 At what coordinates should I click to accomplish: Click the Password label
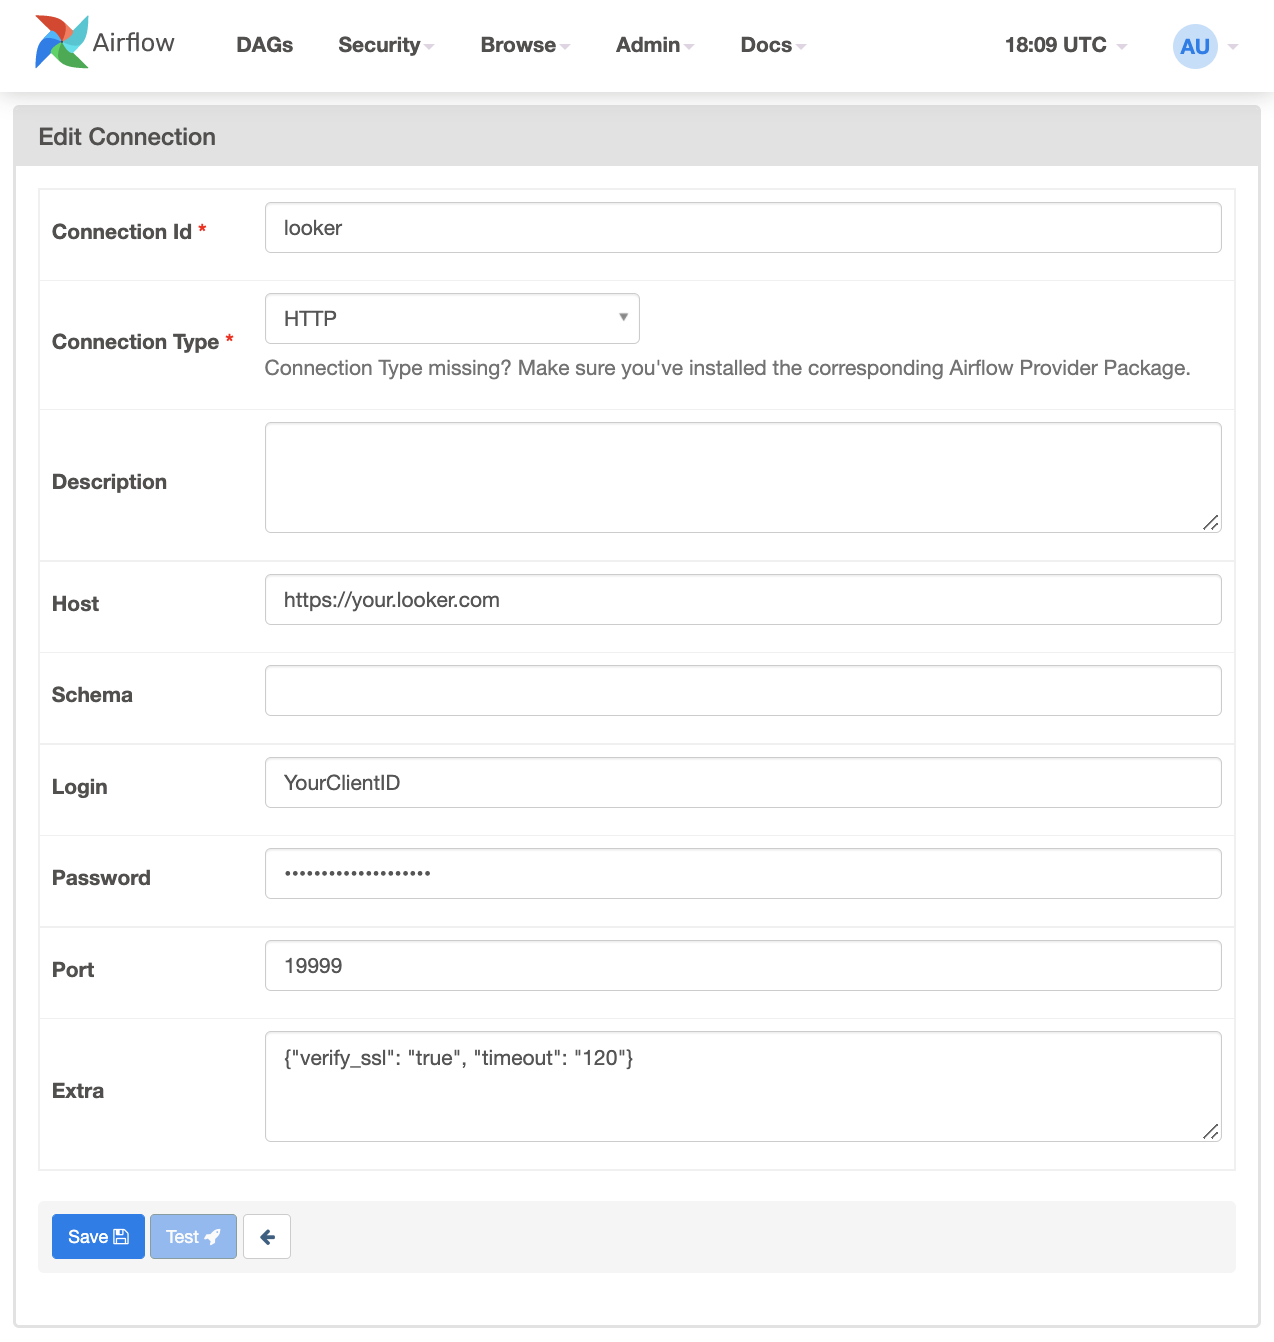coord(101,878)
